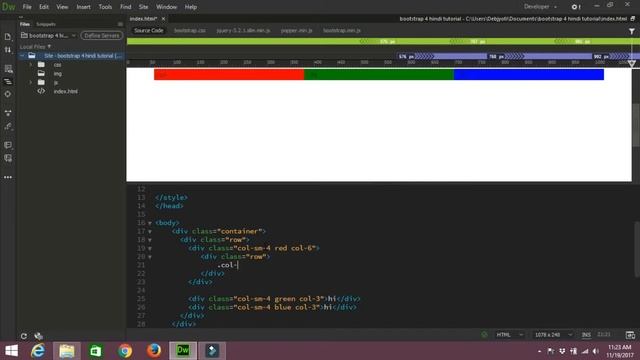Select index.html in the Files tree
Screen dimensions: 640x360
click(65, 91)
